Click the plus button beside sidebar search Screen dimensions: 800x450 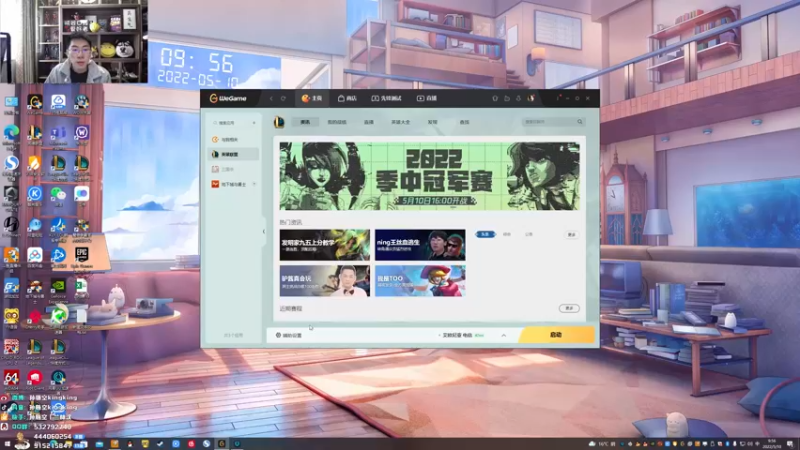254,123
